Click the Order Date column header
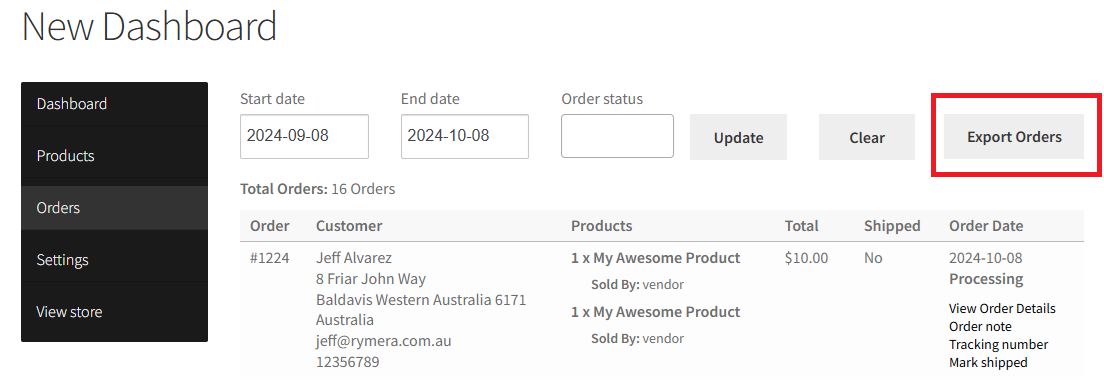Viewport: 1104px width, 380px height. coord(986,226)
